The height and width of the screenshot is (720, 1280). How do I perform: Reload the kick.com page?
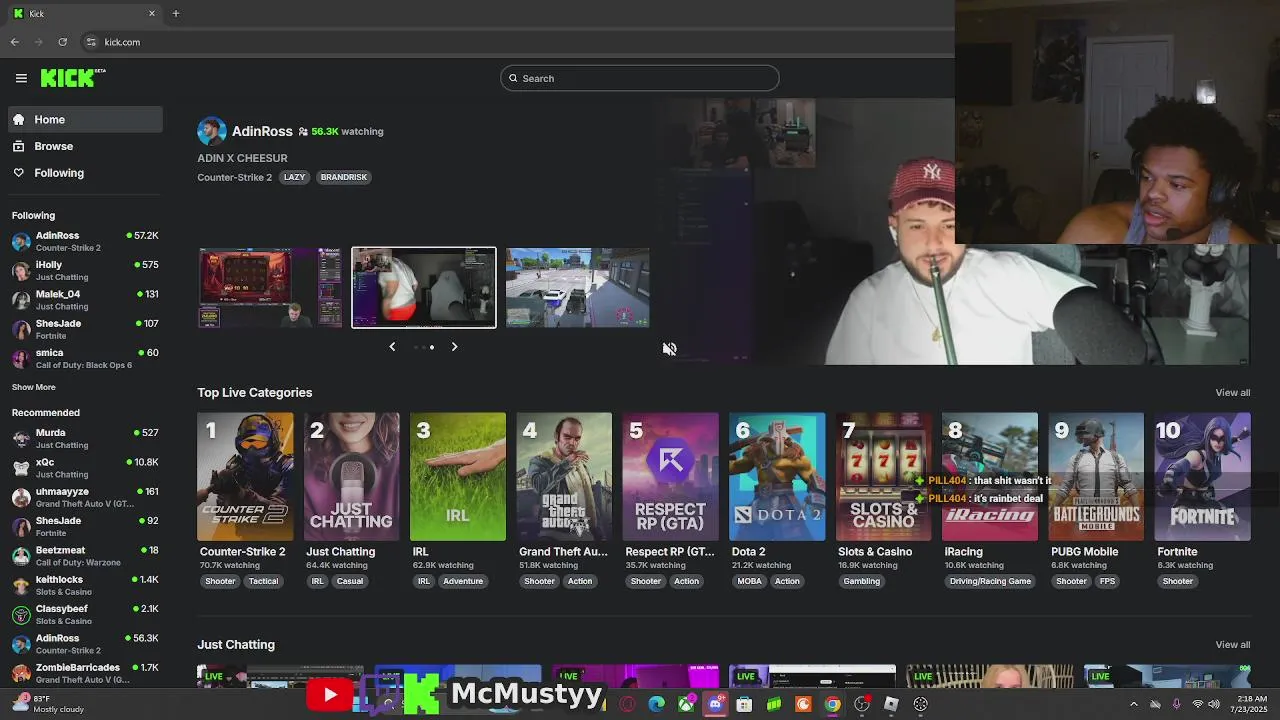(x=63, y=42)
